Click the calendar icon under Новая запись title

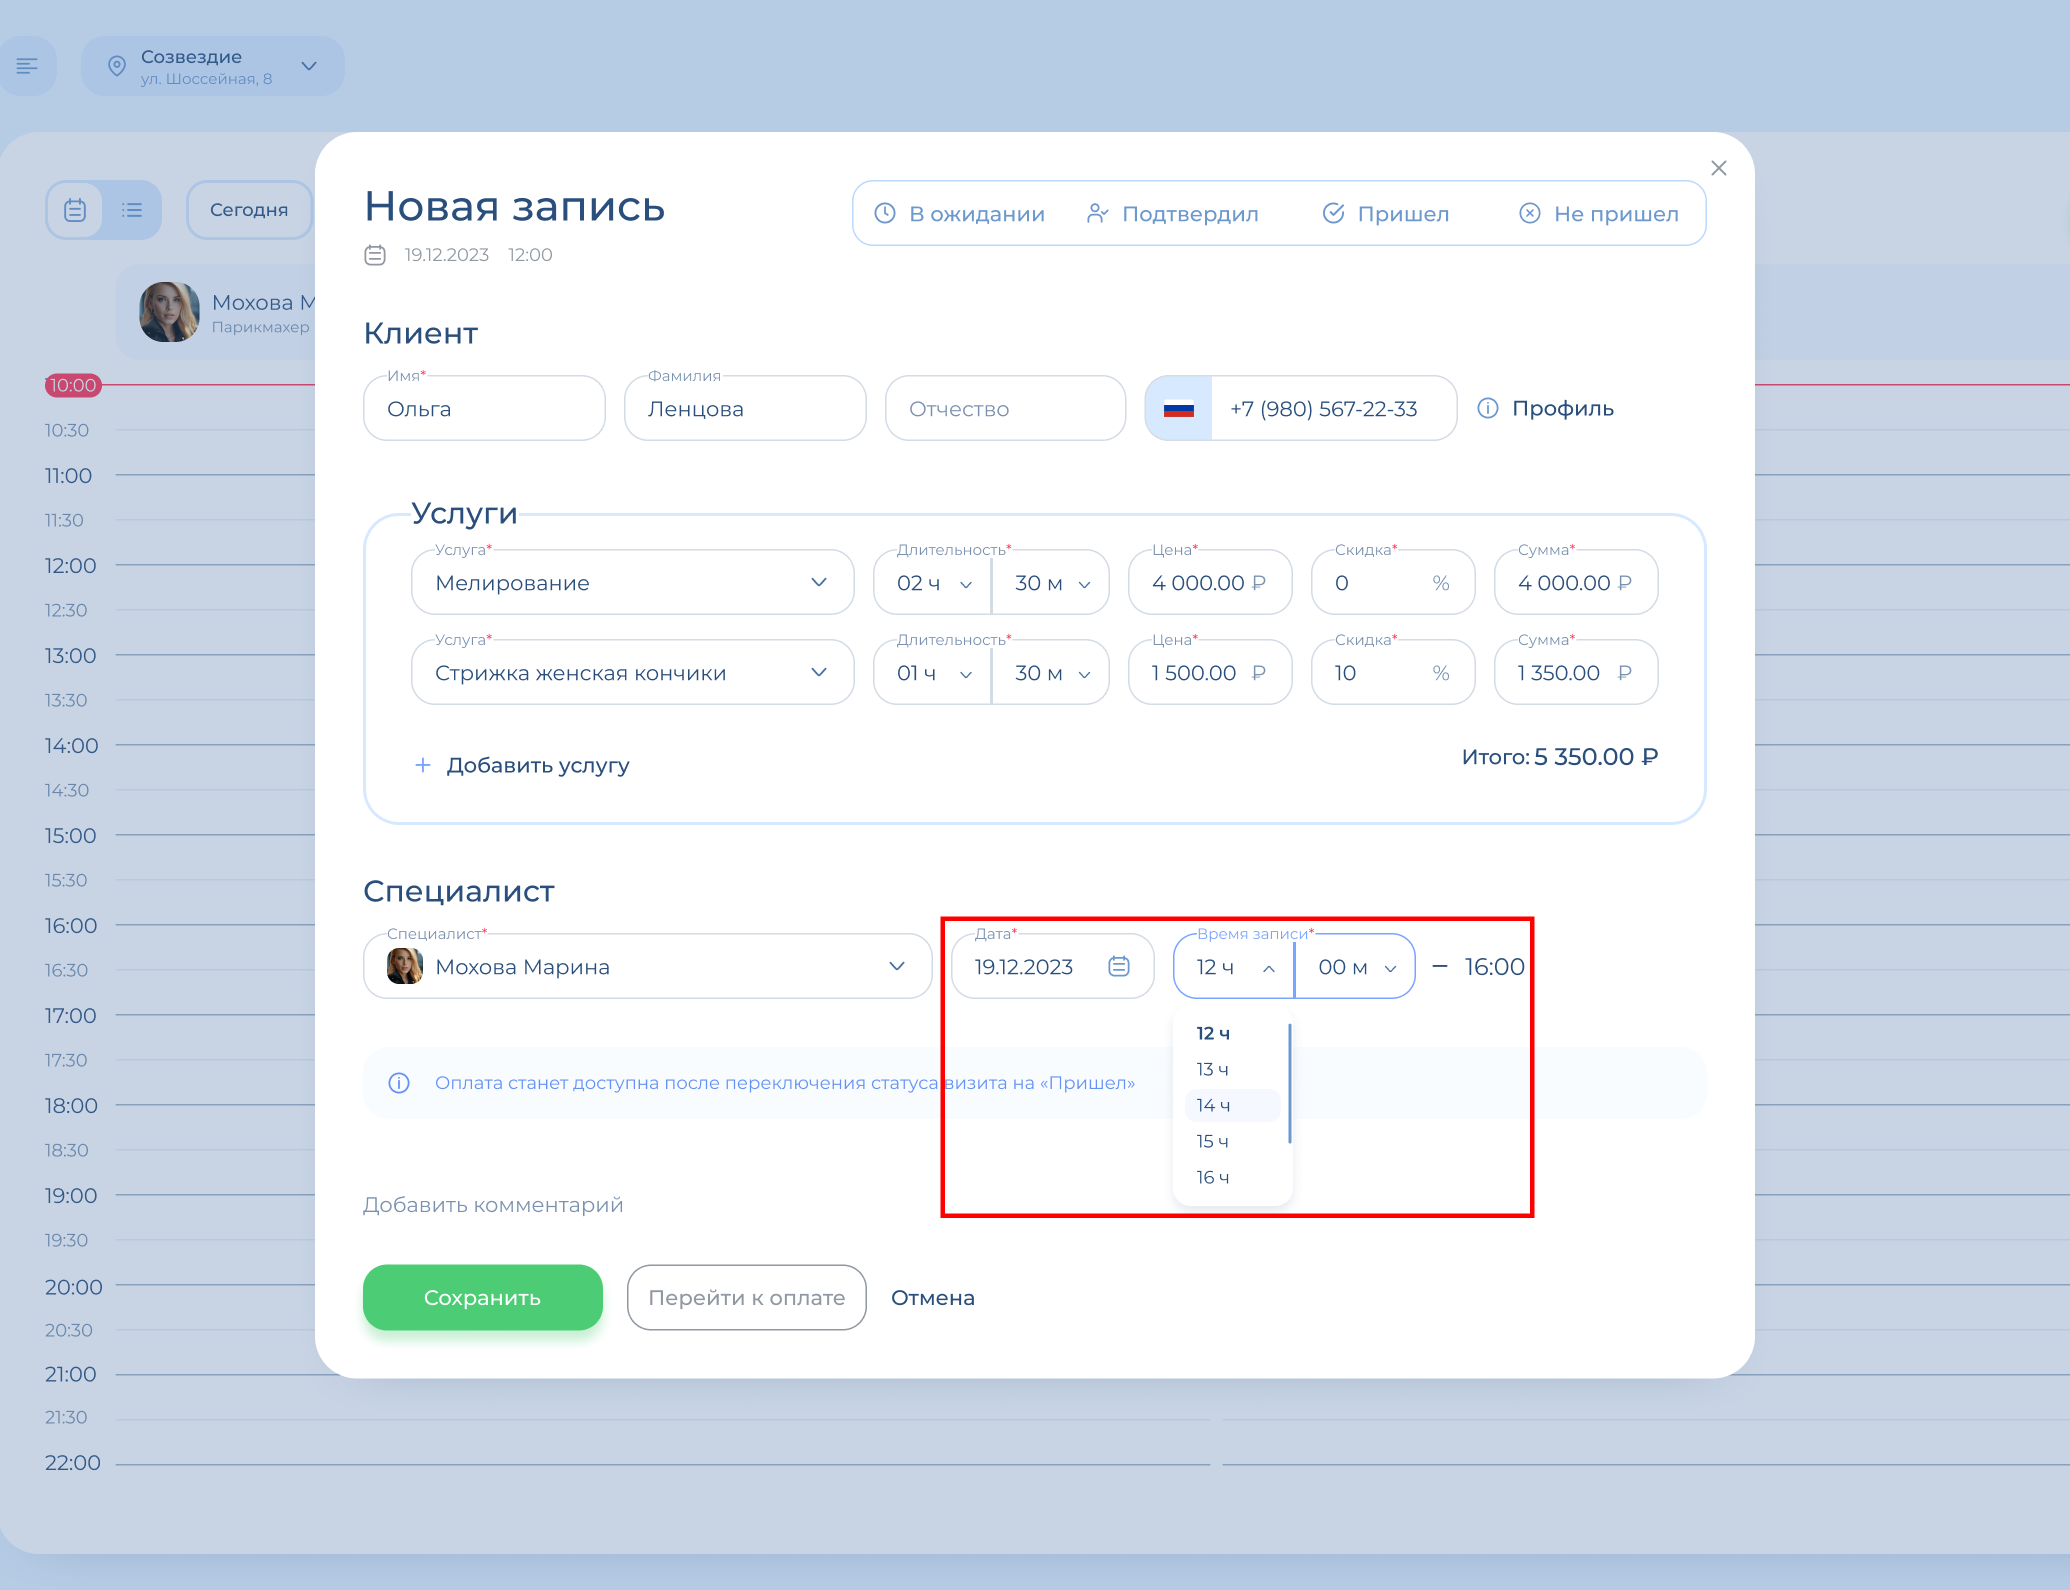(375, 255)
